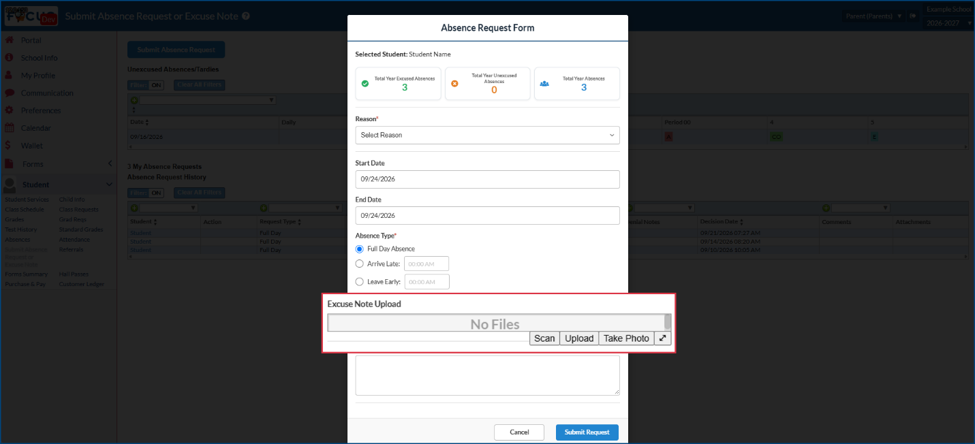Click the Start Date field
This screenshot has height=444, width=975.
pos(488,179)
